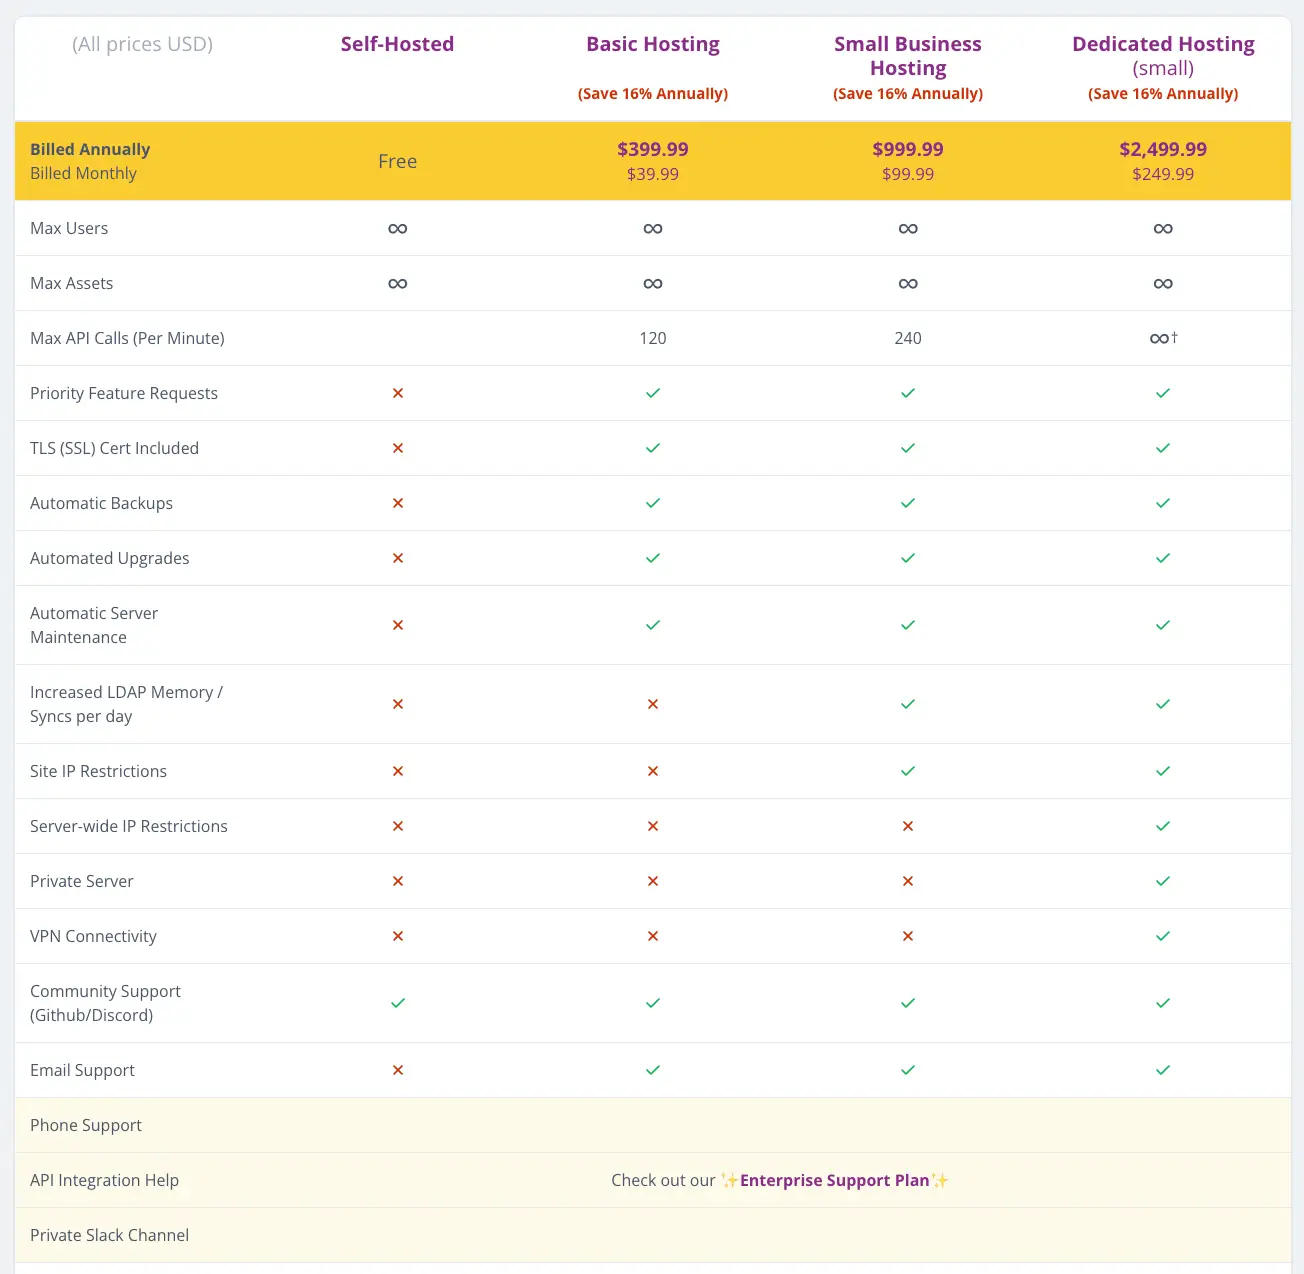1304x1274 pixels.
Task: Click Self-Hosted checkmark for Community Support
Action: coord(398,1003)
